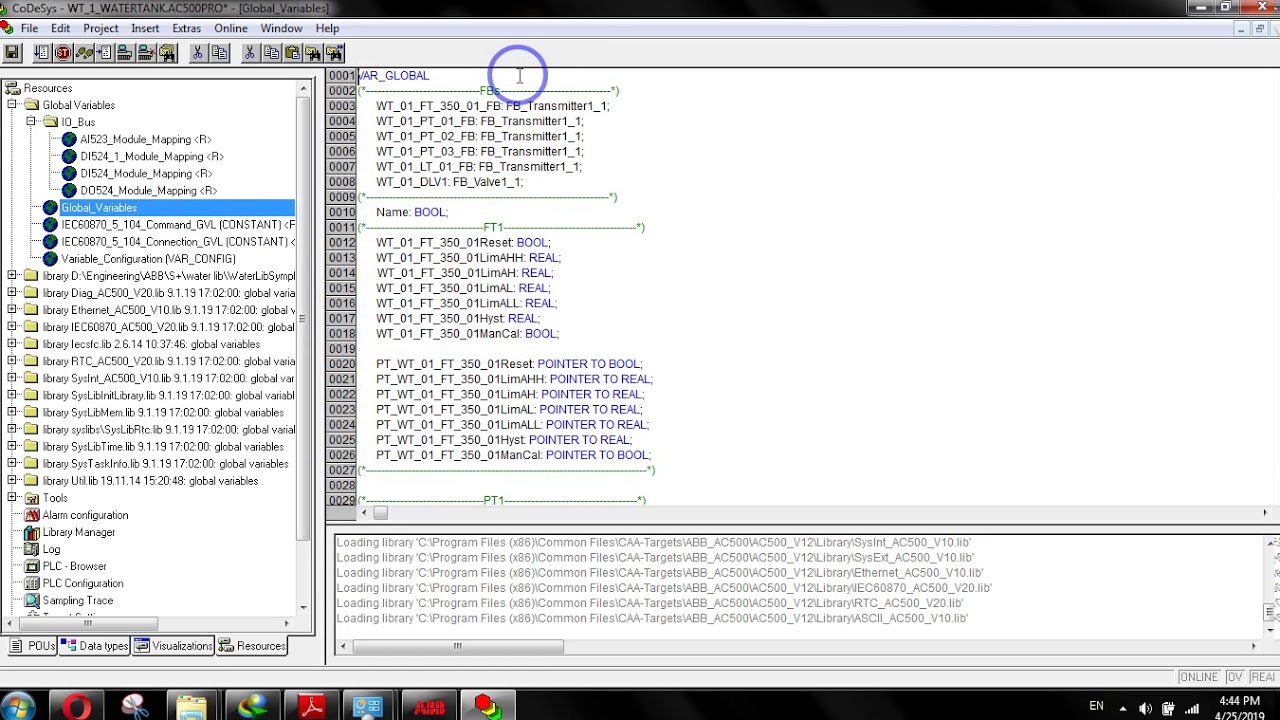
Task: Expand library RTC_AC500_V20.lib node
Action: point(12,361)
